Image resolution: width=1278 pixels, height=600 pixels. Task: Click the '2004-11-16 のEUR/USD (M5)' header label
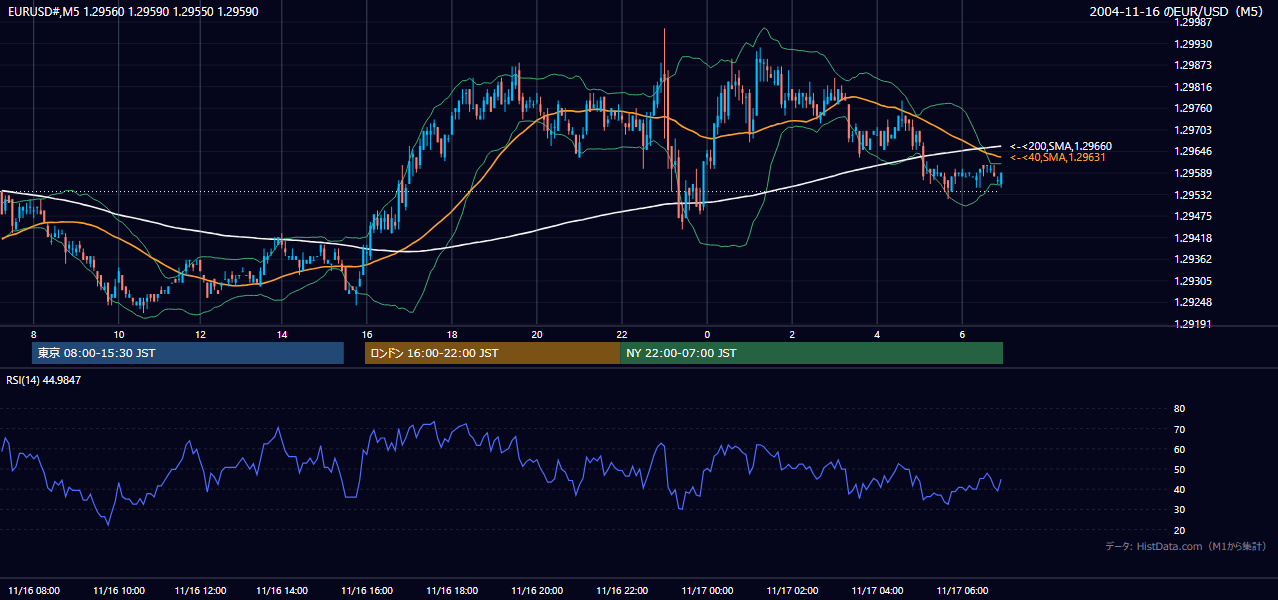click(1178, 11)
